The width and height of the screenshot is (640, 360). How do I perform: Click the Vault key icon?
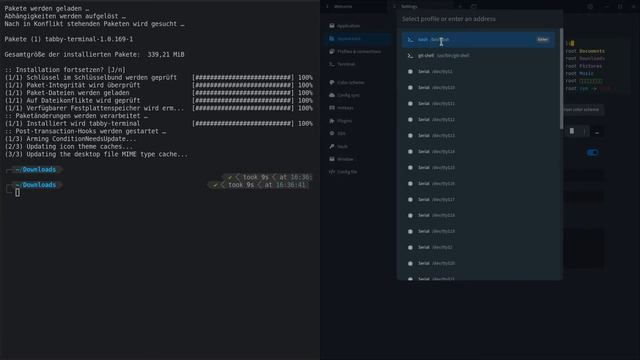[x=332, y=146]
